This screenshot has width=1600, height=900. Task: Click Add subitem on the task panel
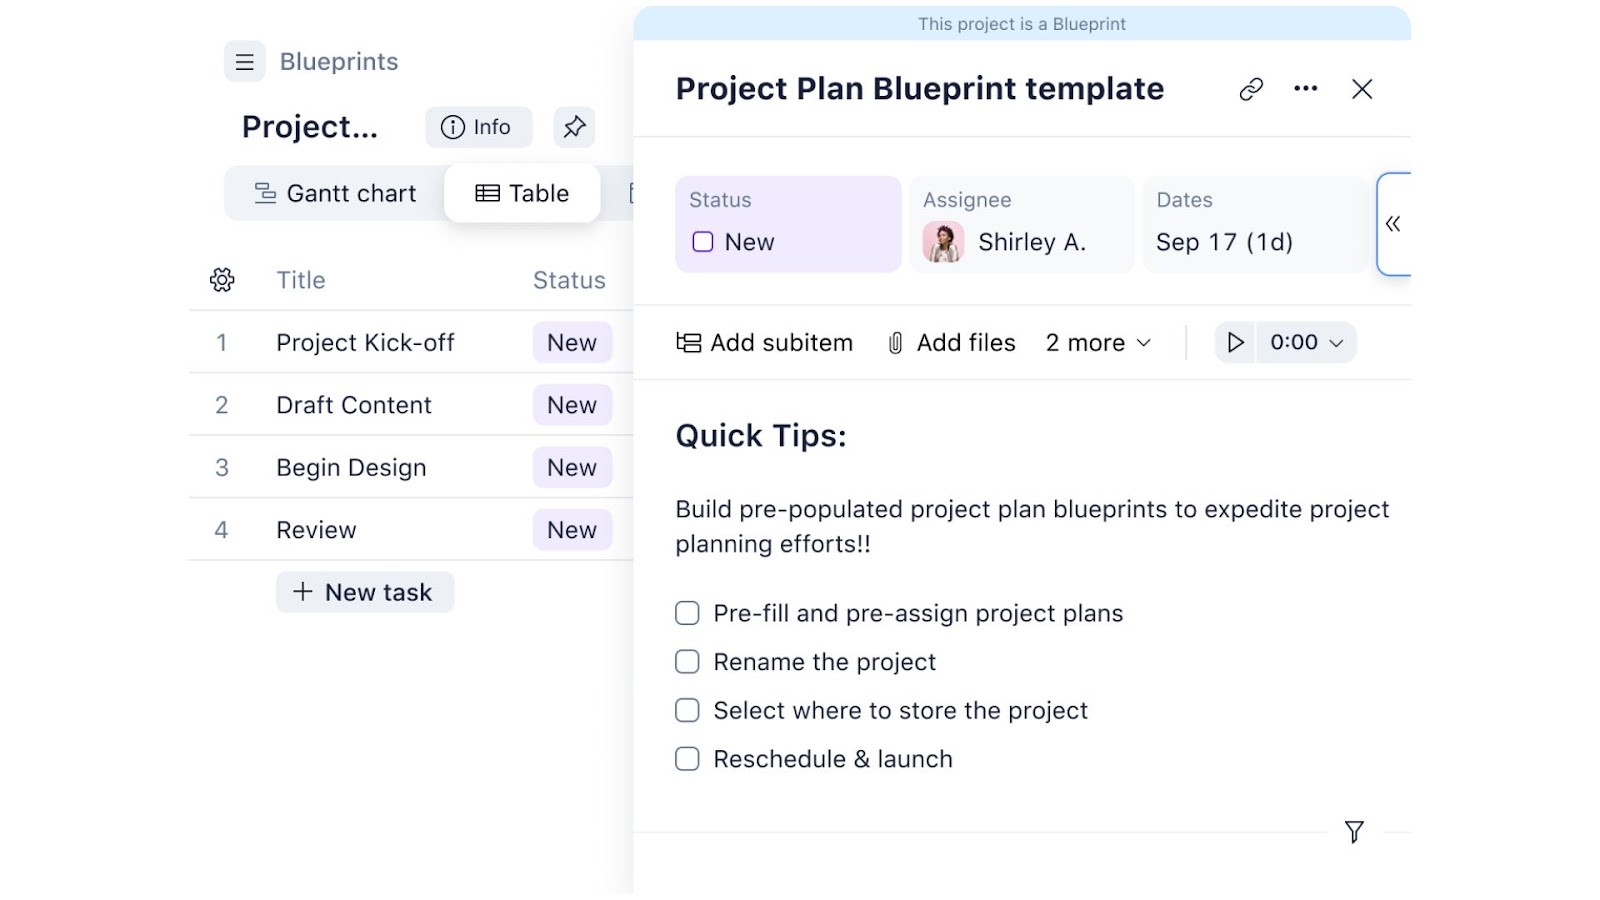coord(765,342)
